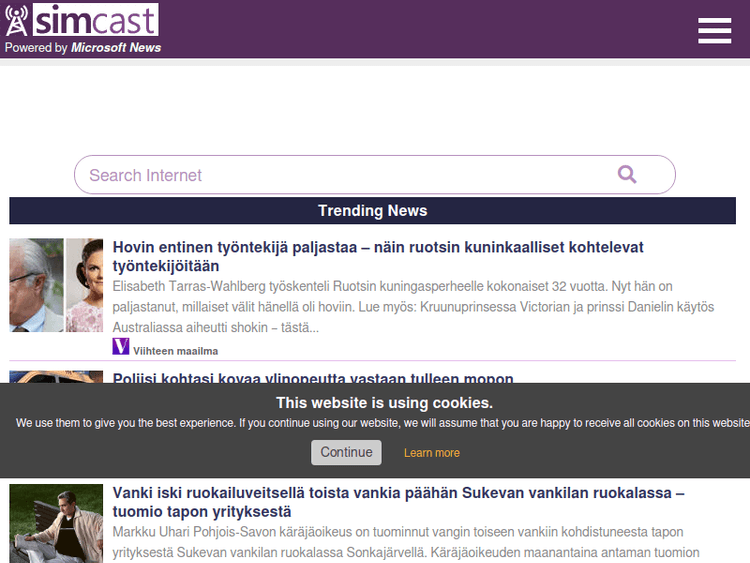The image size is (750, 563).
Task: Open the headline starting Hovin entinen työntekijä paljastaa
Action: [x=378, y=257]
